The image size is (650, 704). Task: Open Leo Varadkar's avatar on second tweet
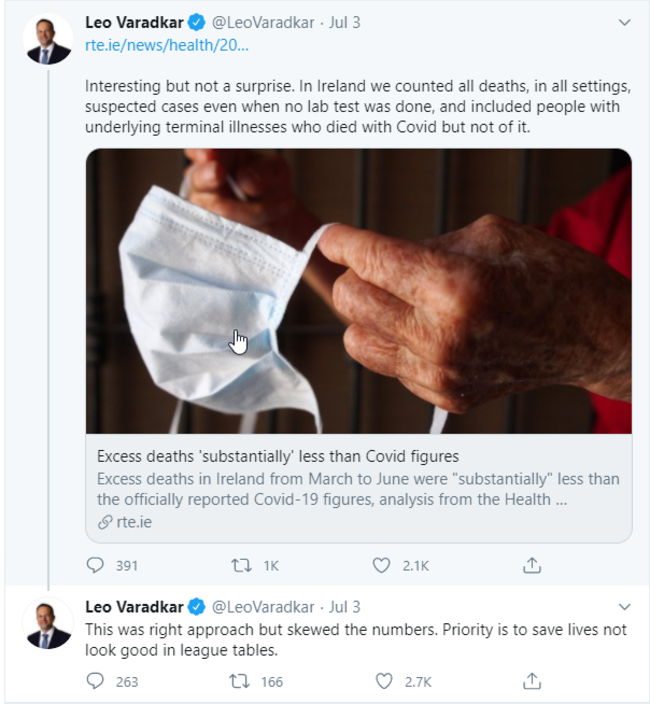coord(48,625)
